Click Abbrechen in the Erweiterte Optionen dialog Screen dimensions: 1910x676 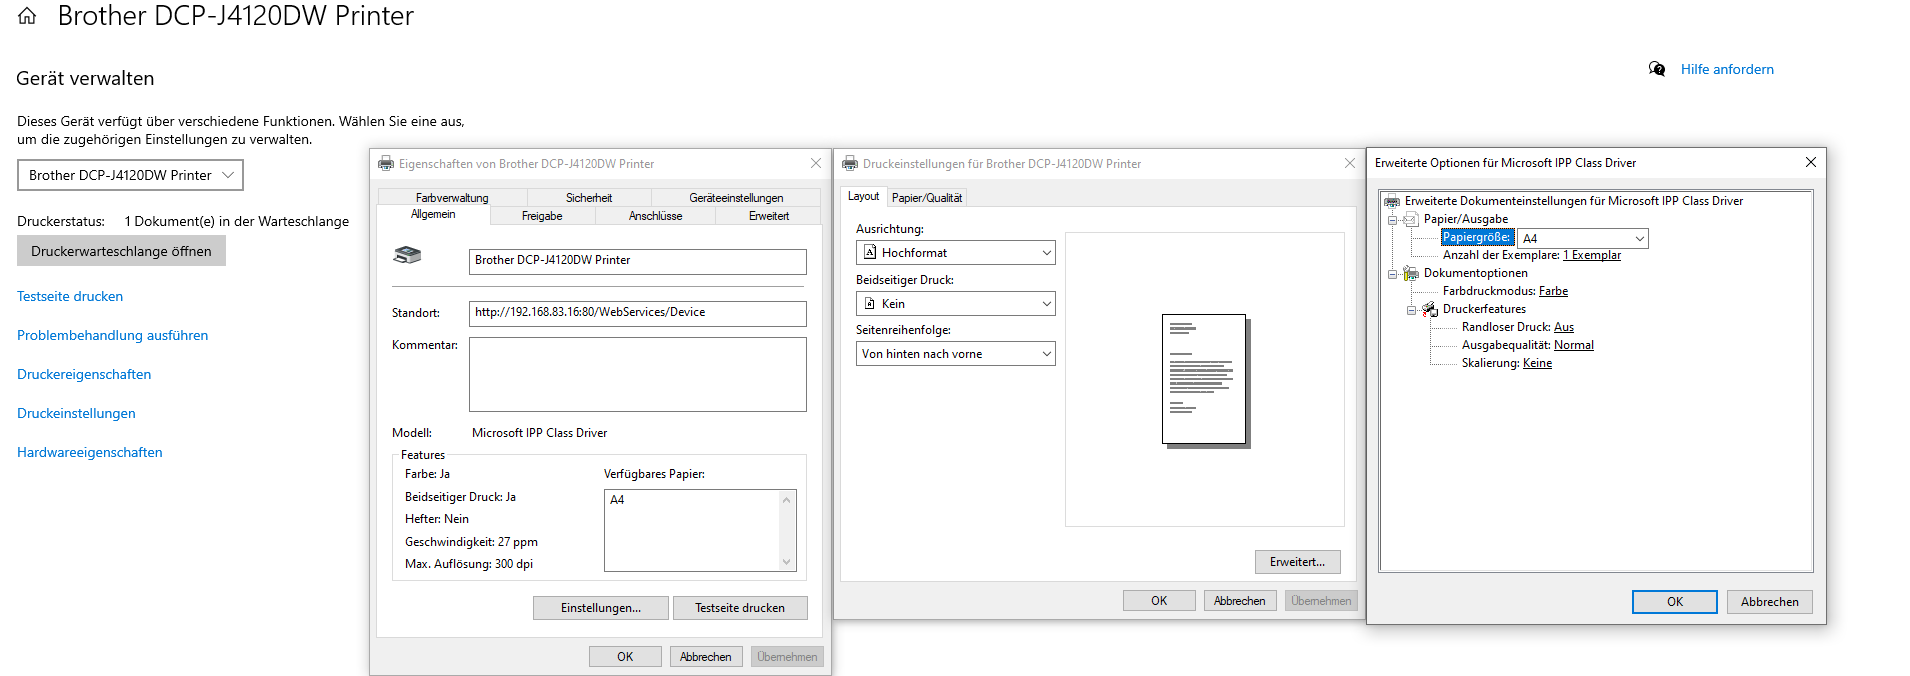coord(1770,602)
